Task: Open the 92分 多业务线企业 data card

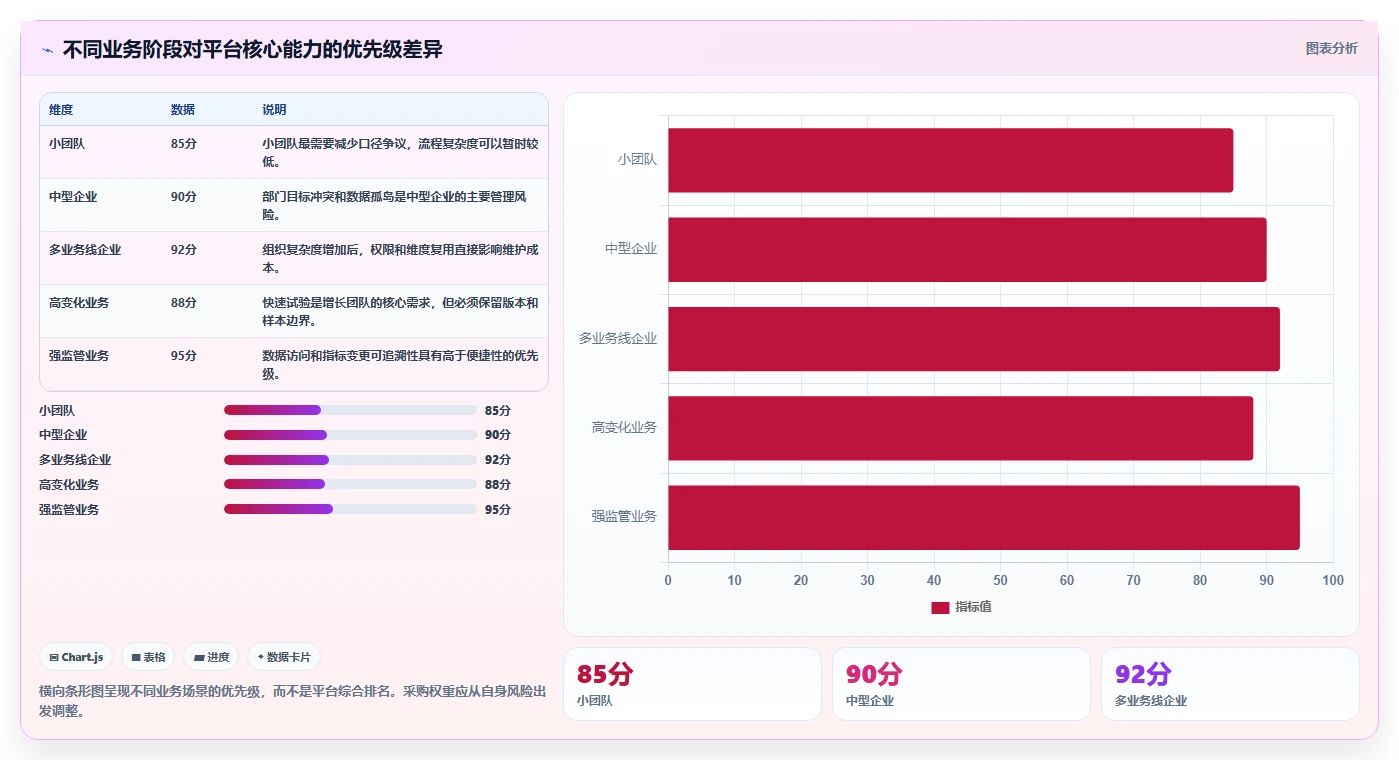Action: tap(1230, 684)
